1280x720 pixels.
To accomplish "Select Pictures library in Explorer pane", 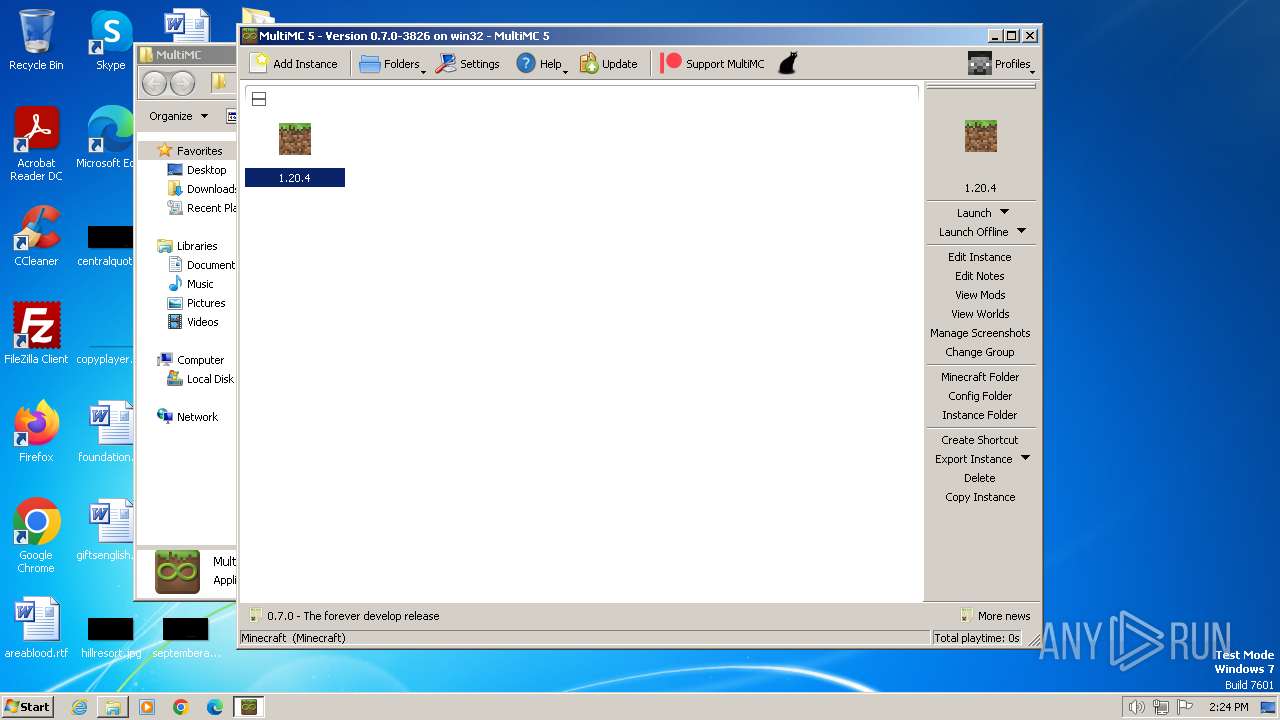I will (x=197, y=303).
